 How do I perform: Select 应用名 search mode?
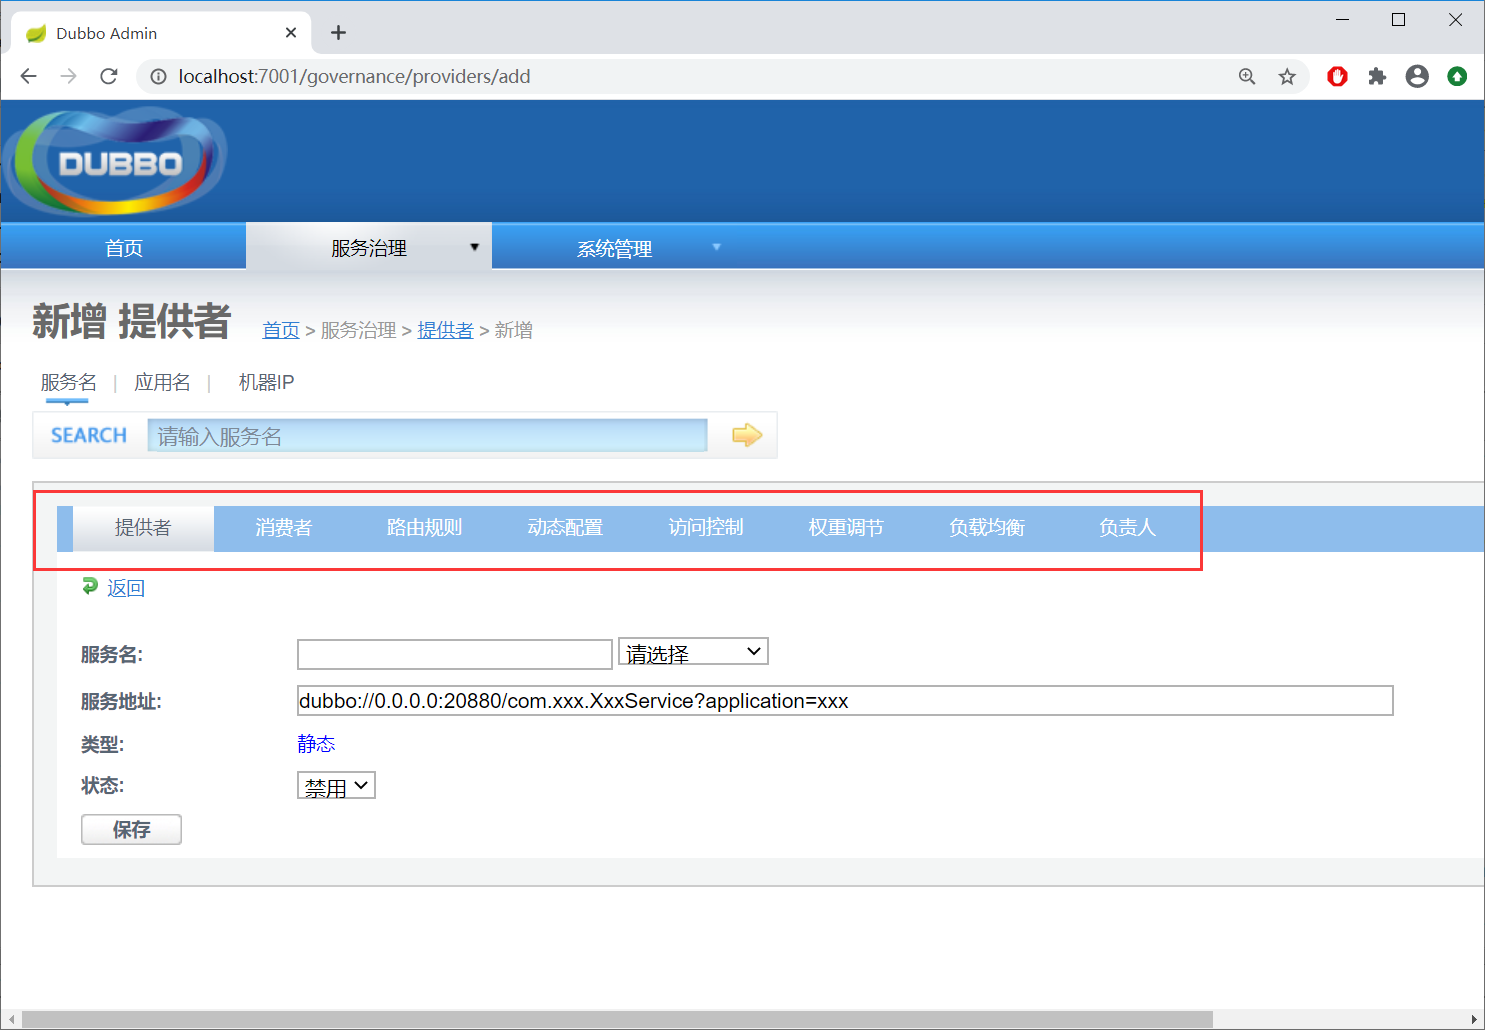click(162, 382)
